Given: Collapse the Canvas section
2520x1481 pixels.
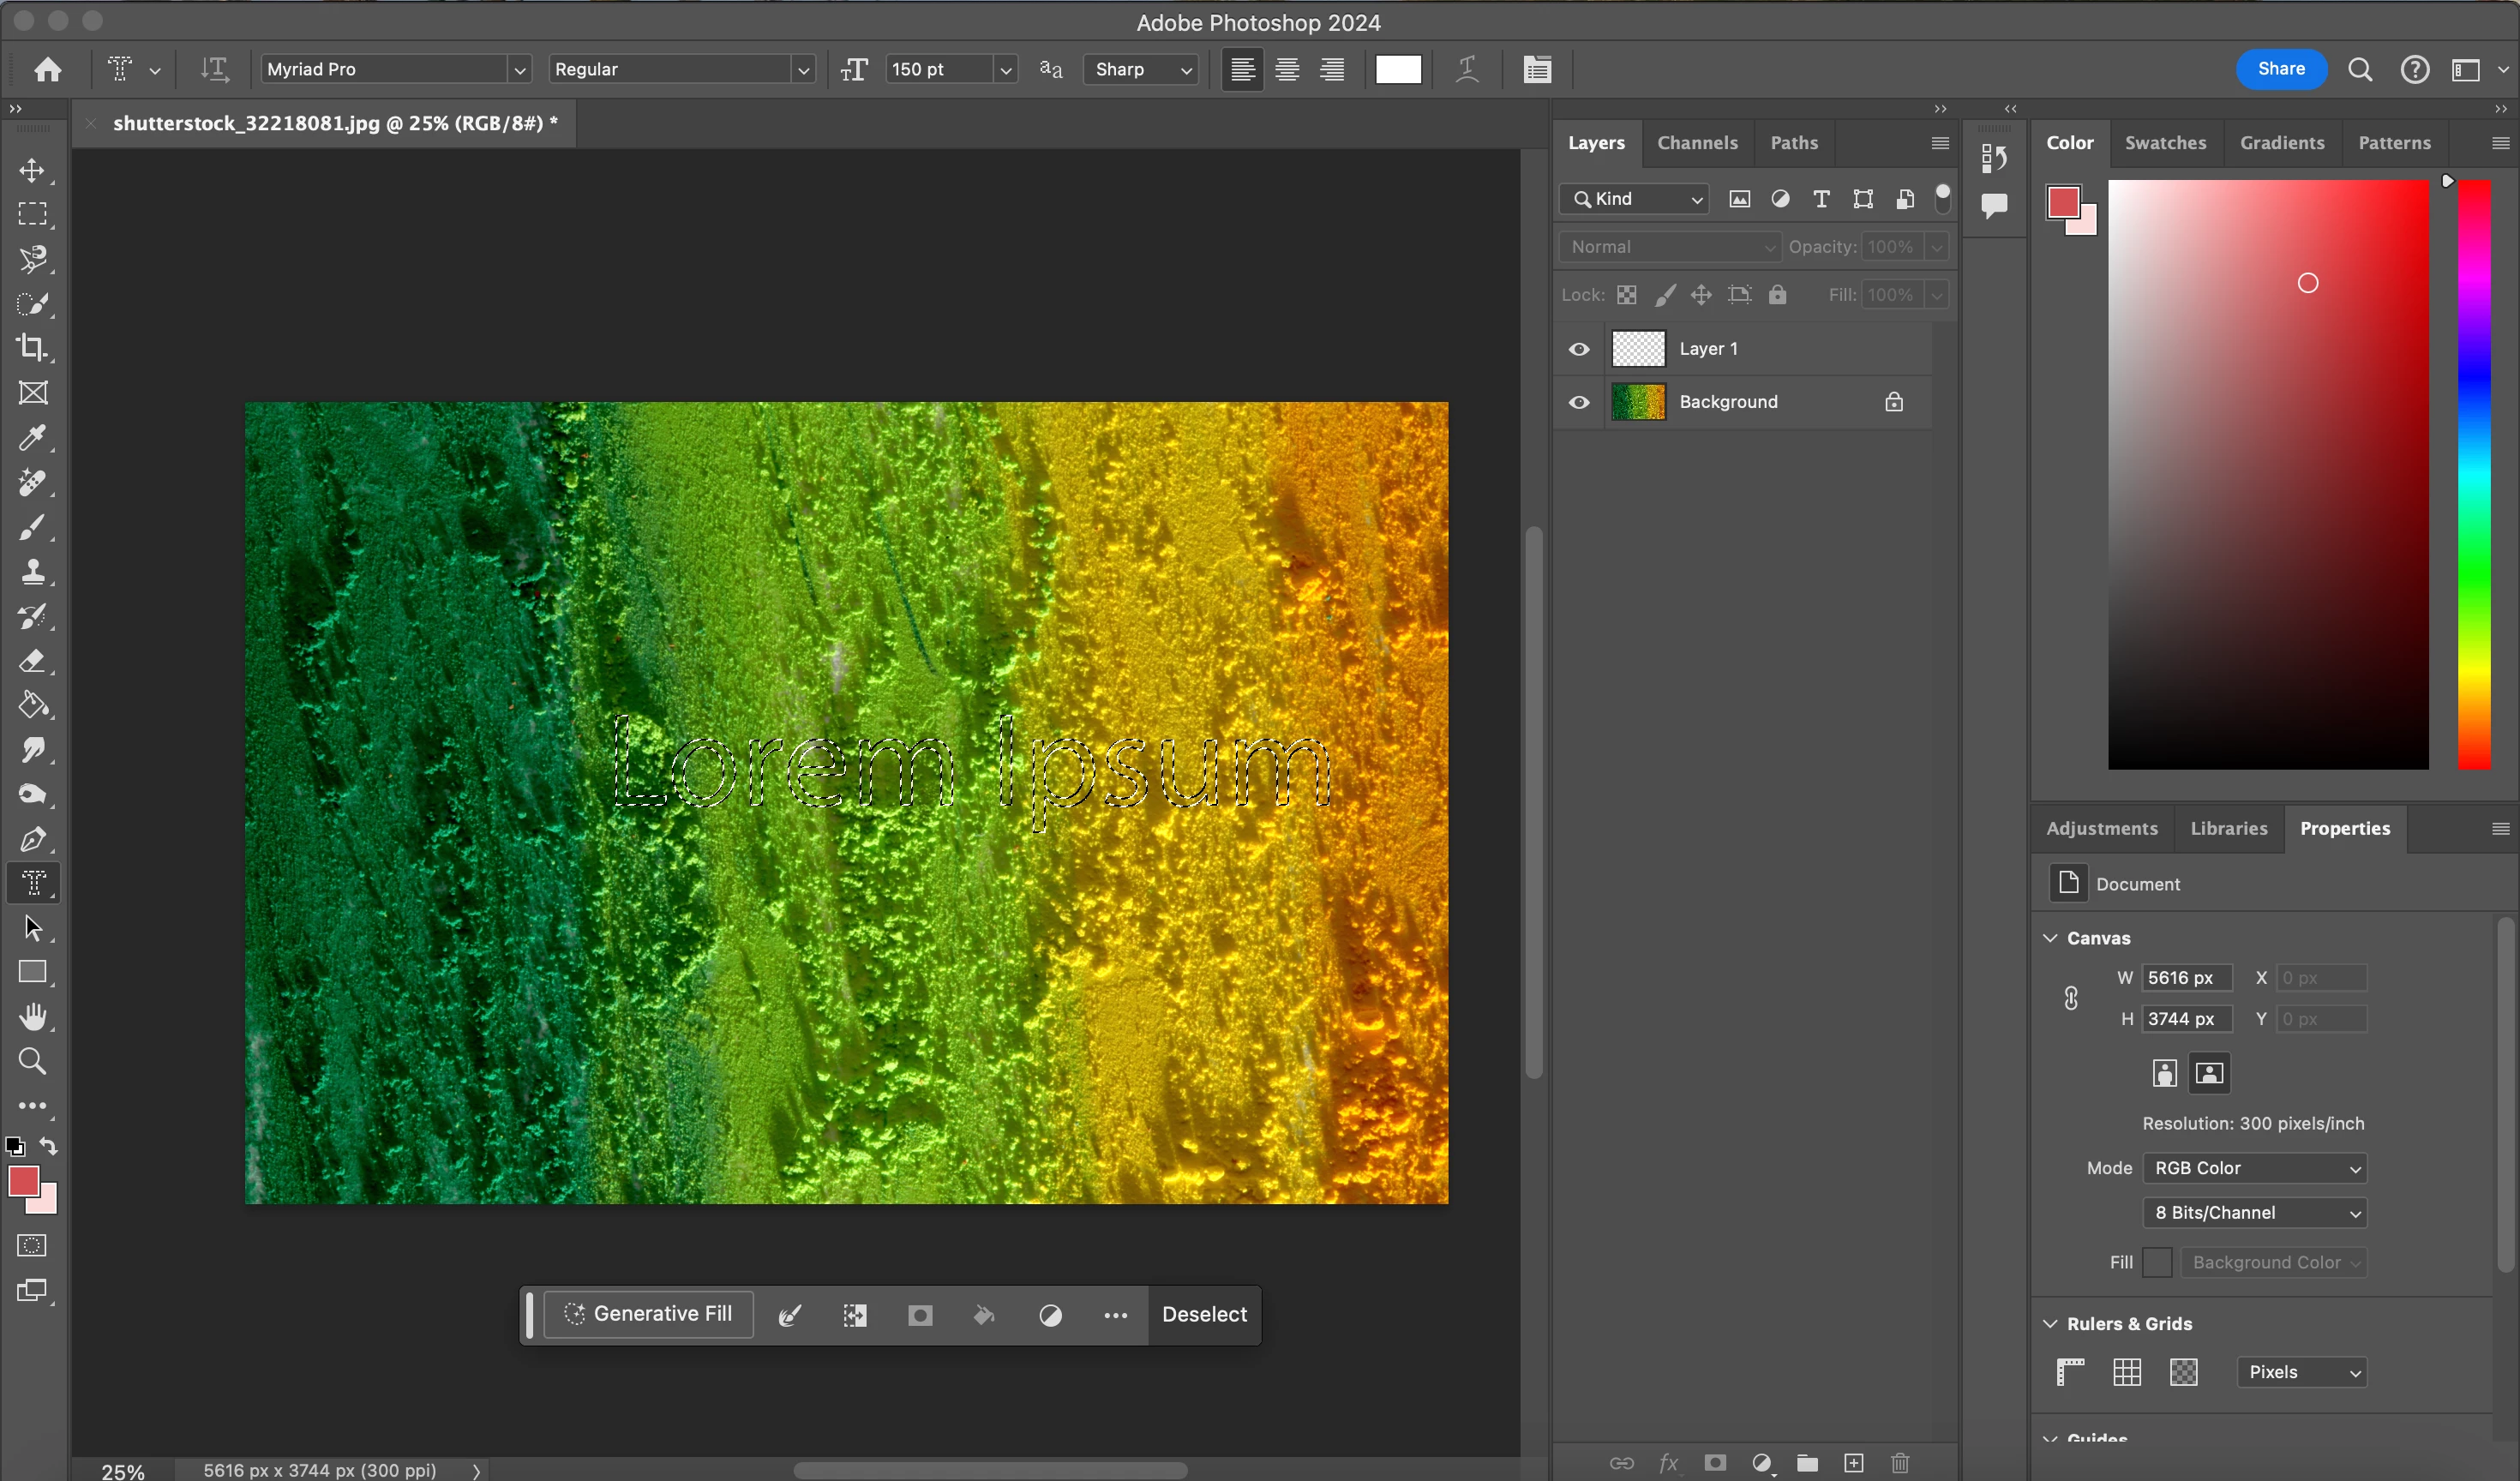Looking at the screenshot, I should click(2050, 938).
